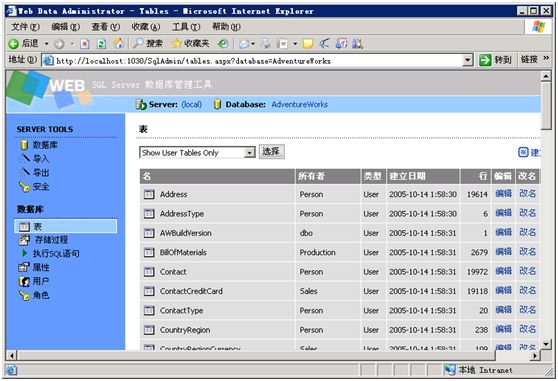Click the create table icon at right
Screen dimensions: 558x381
pyautogui.click(x=523, y=152)
